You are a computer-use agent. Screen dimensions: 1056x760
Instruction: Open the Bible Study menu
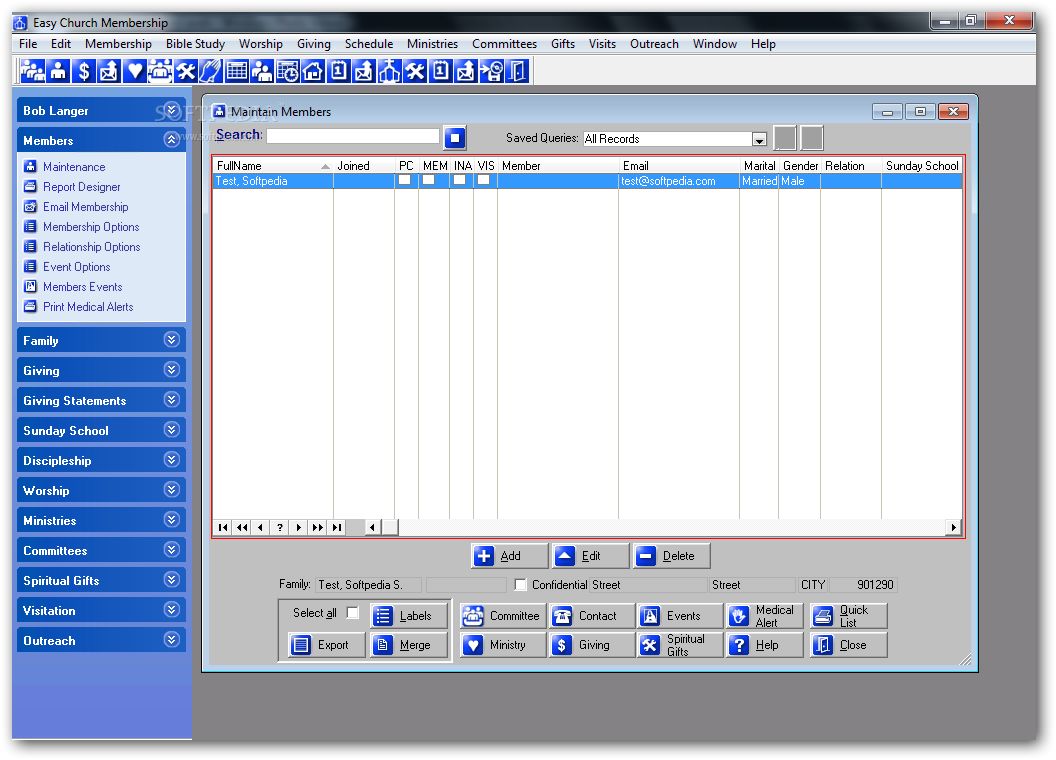[x=194, y=44]
